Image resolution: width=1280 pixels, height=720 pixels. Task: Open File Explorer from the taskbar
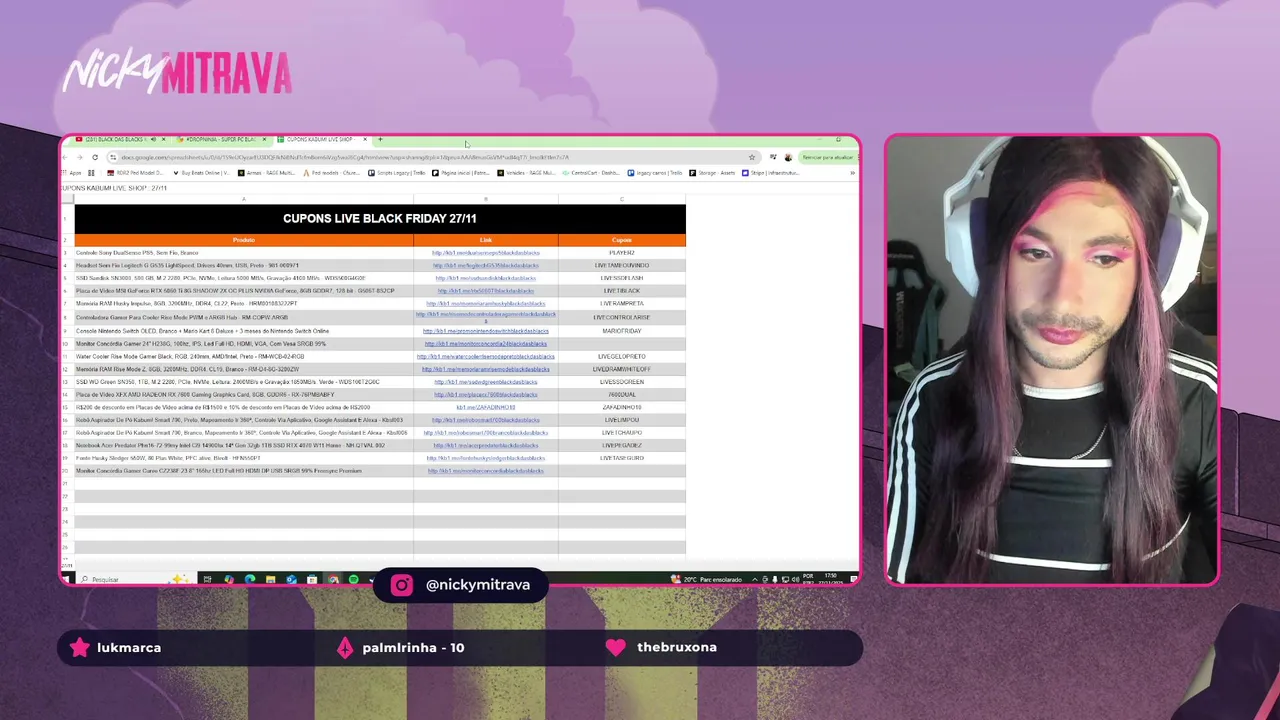pyautogui.click(x=270, y=579)
